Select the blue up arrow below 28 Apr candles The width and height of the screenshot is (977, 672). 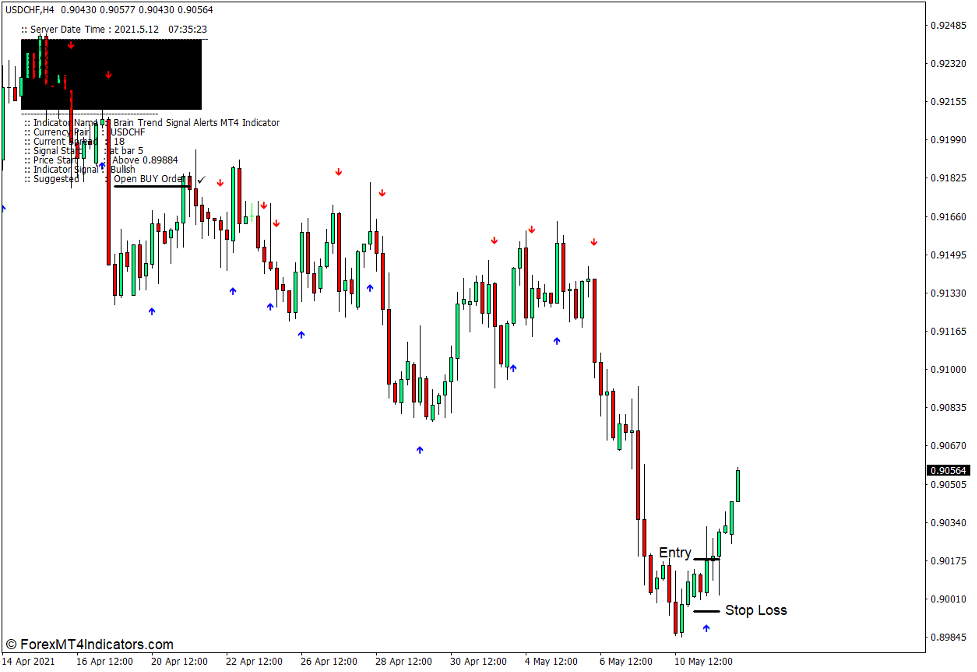pyautogui.click(x=420, y=450)
